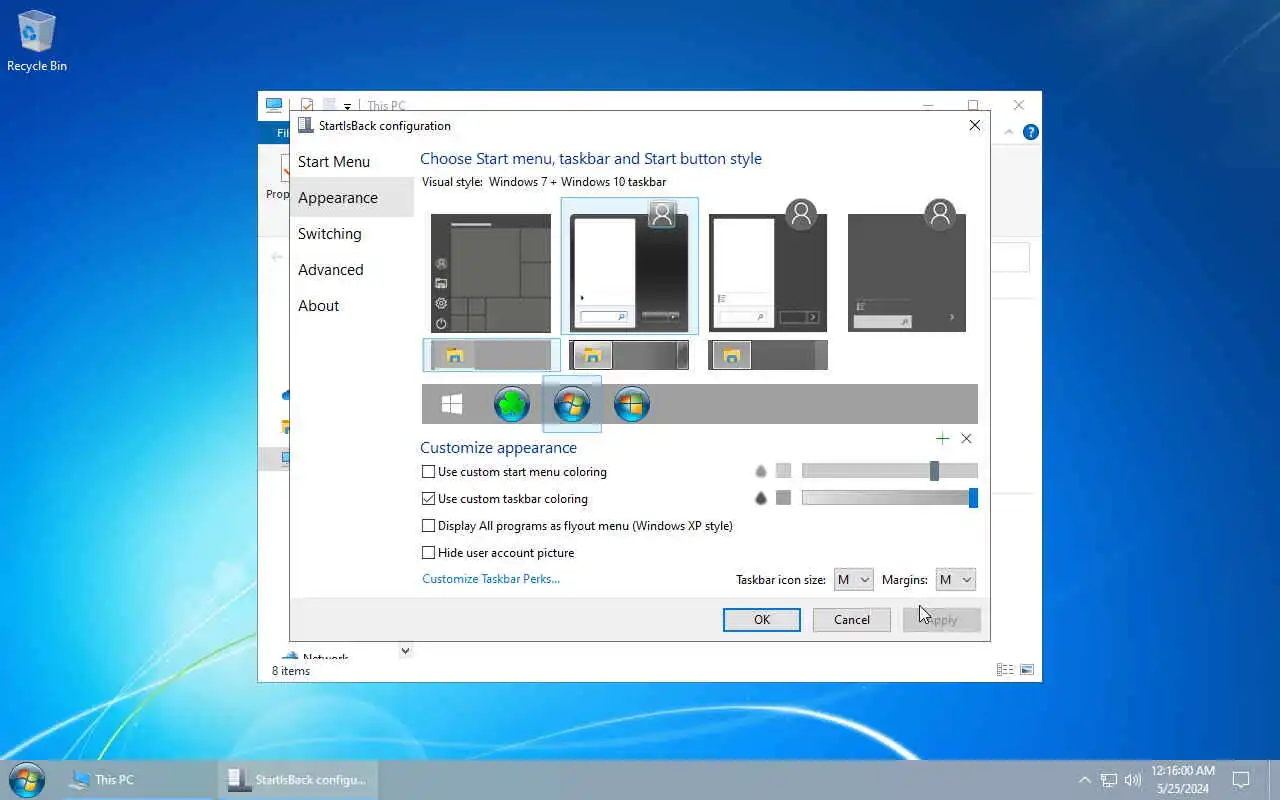This screenshot has height=800, width=1280.
Task: Pick taskbar color swatch
Action: tap(783, 498)
